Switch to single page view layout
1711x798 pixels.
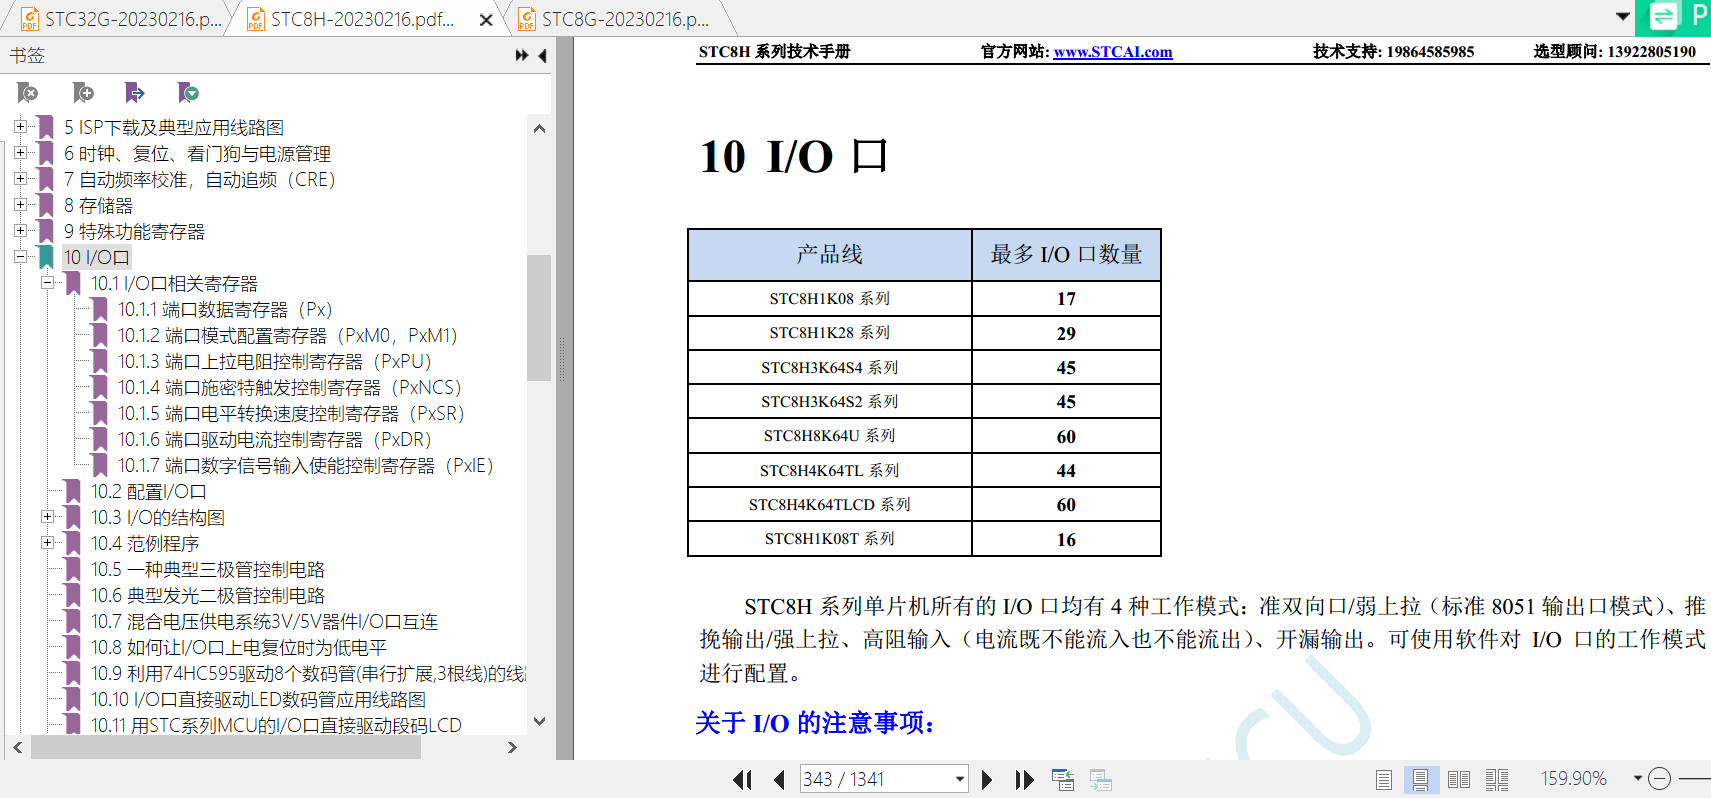coord(1383,780)
